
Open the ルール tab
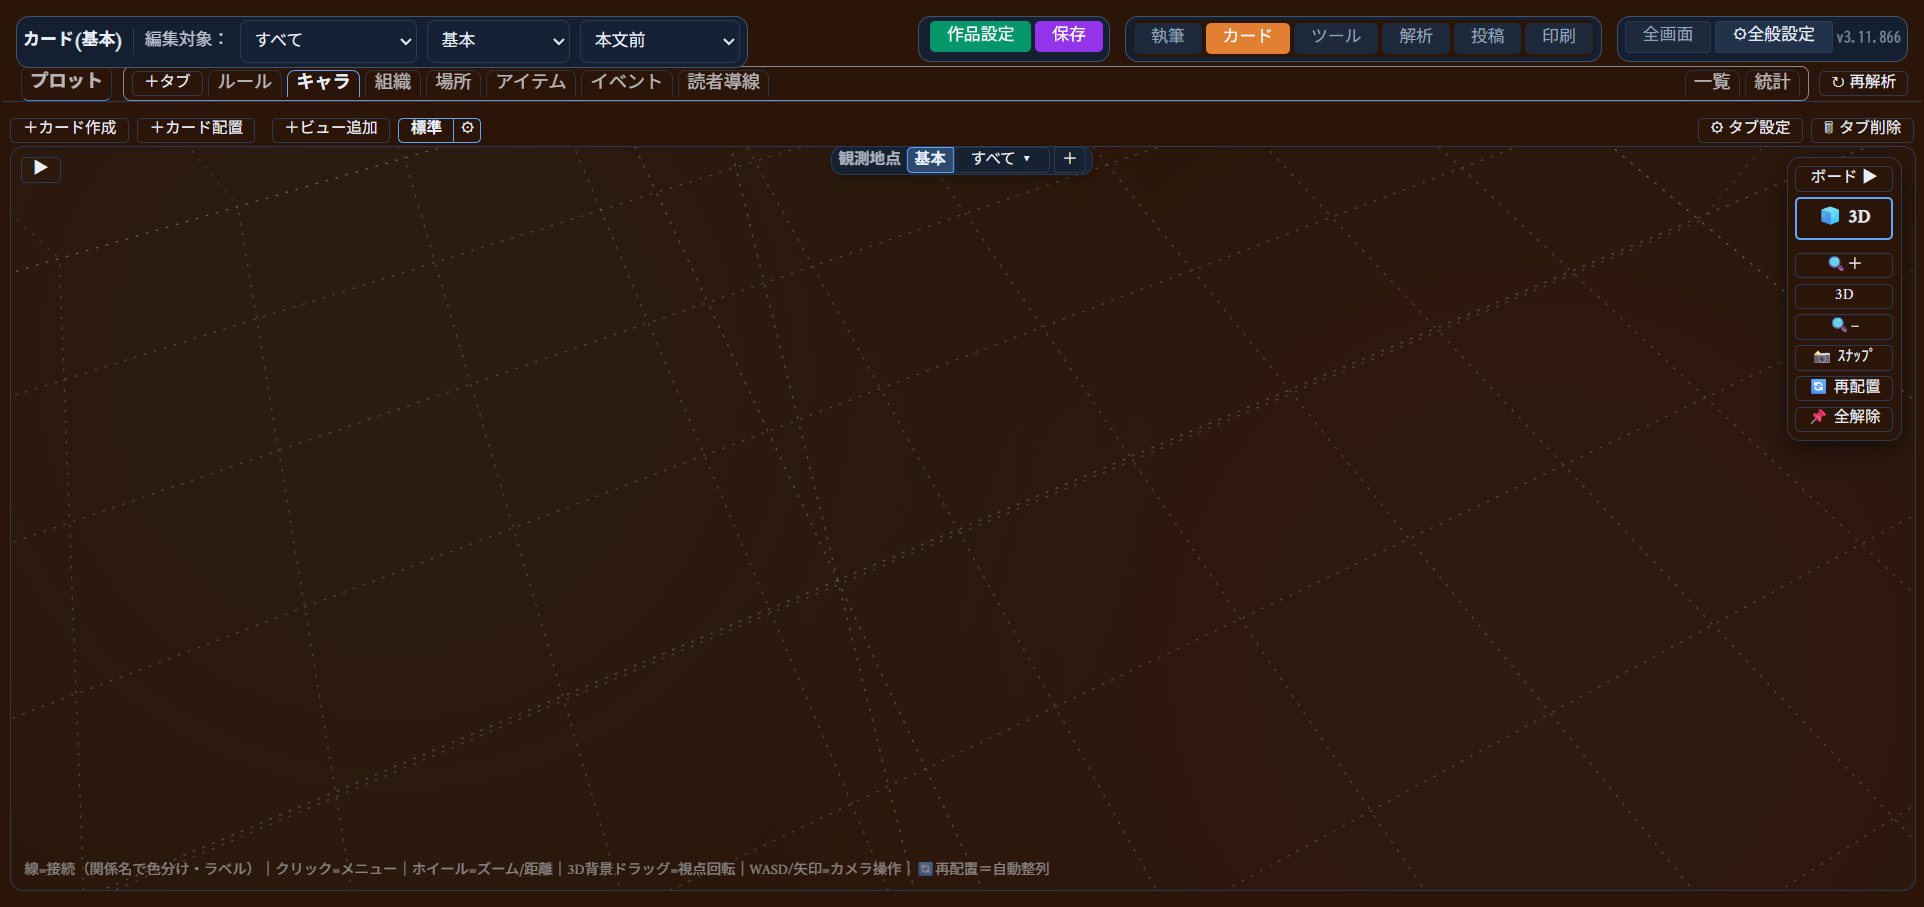245,82
